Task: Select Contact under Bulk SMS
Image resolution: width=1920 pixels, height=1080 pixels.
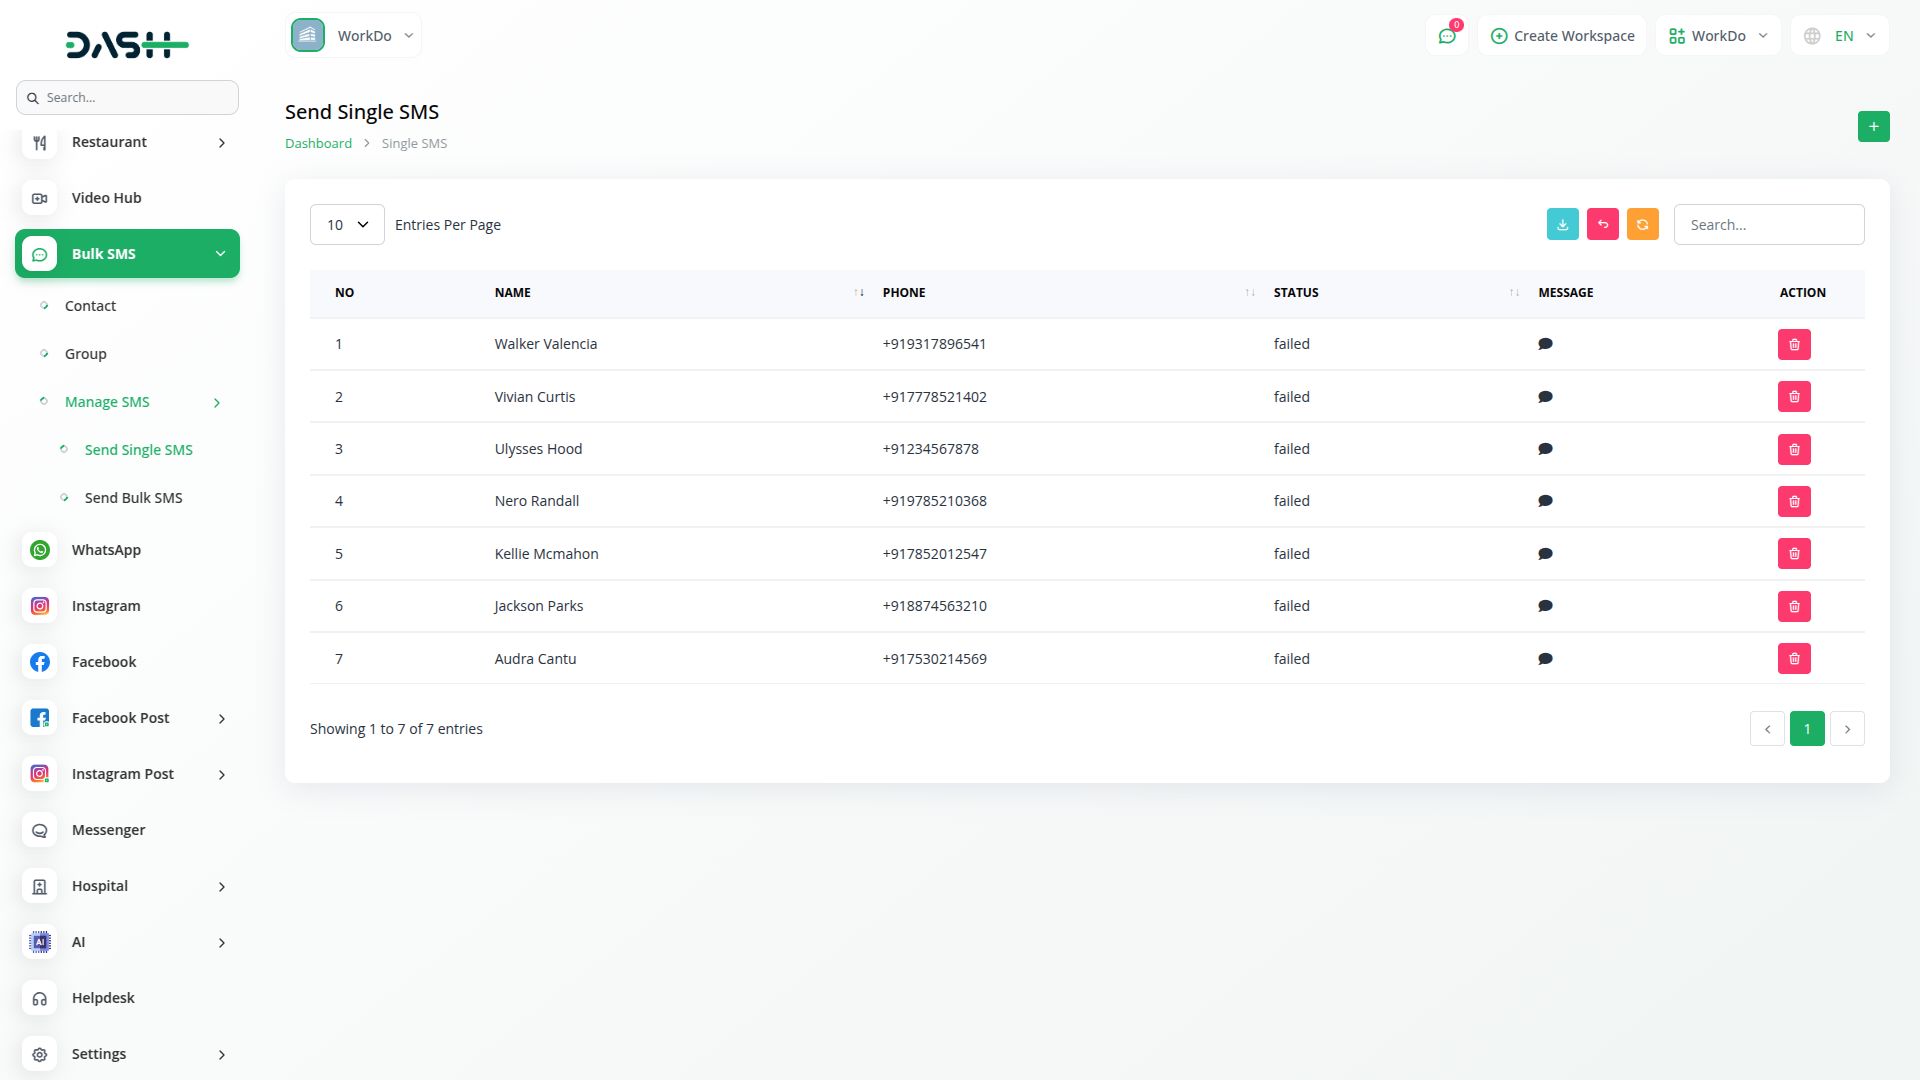Action: coord(90,306)
